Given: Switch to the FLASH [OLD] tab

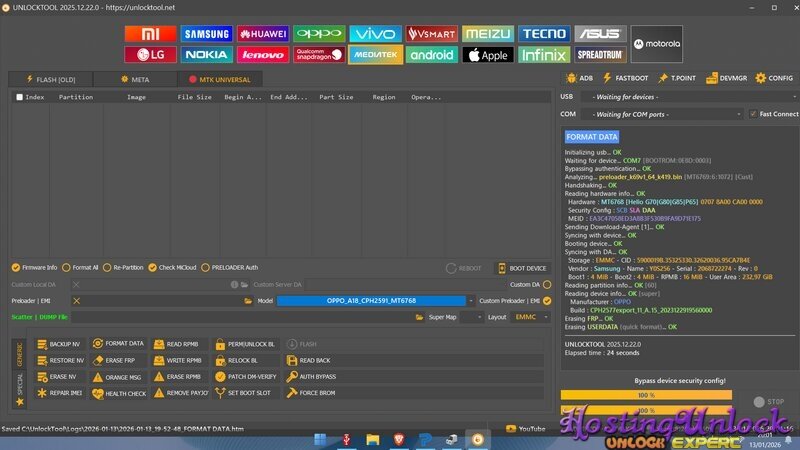Looking at the screenshot, I should 50,79.
